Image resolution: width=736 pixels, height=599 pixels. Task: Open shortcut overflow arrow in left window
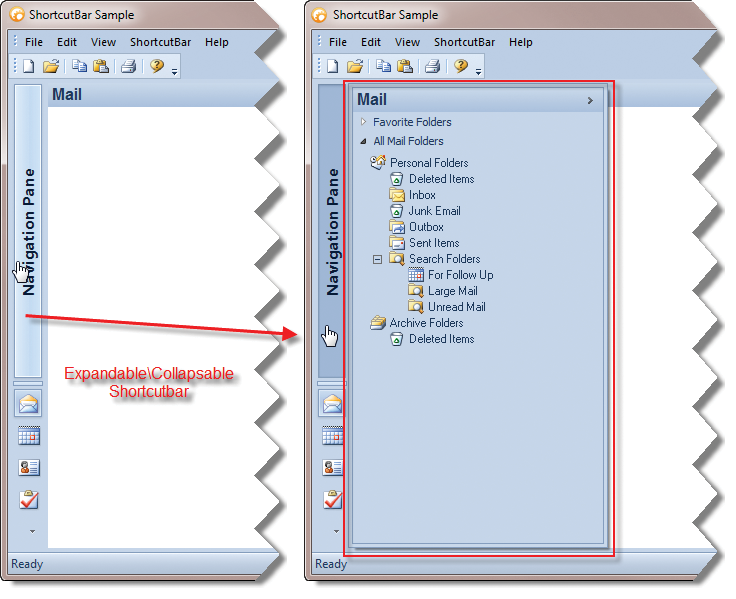click(32, 531)
